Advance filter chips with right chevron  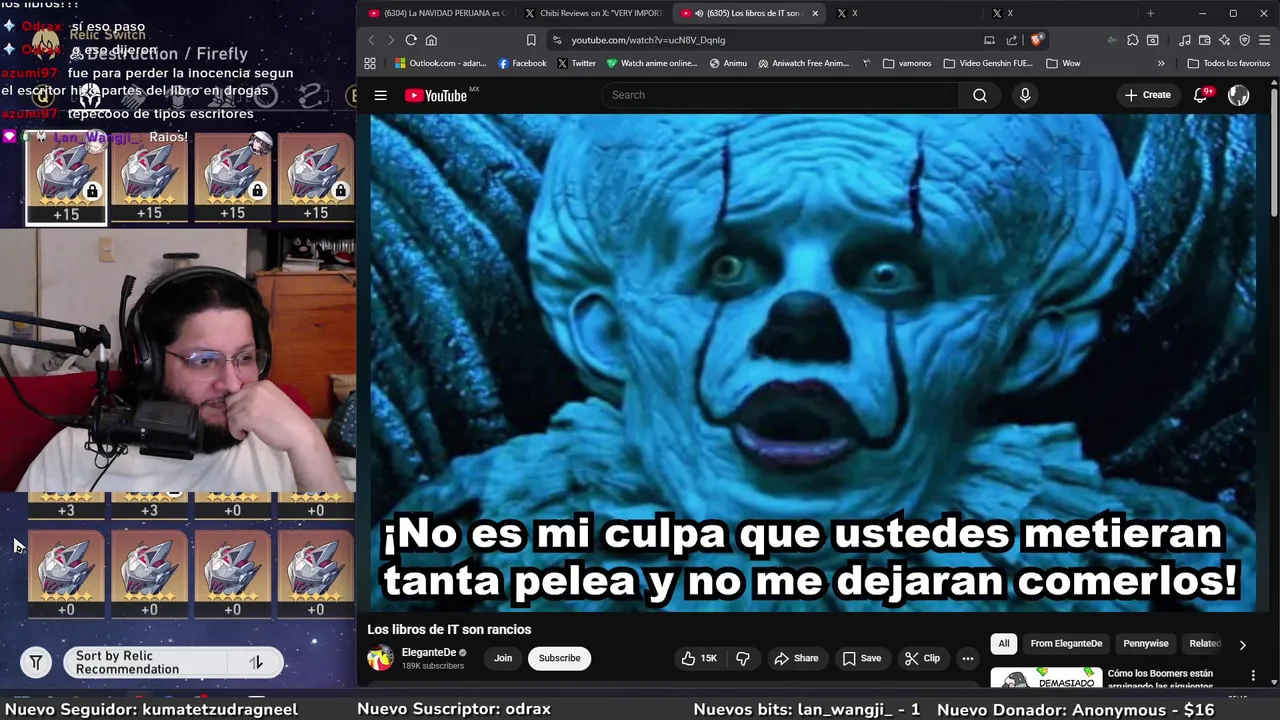pos(1242,645)
